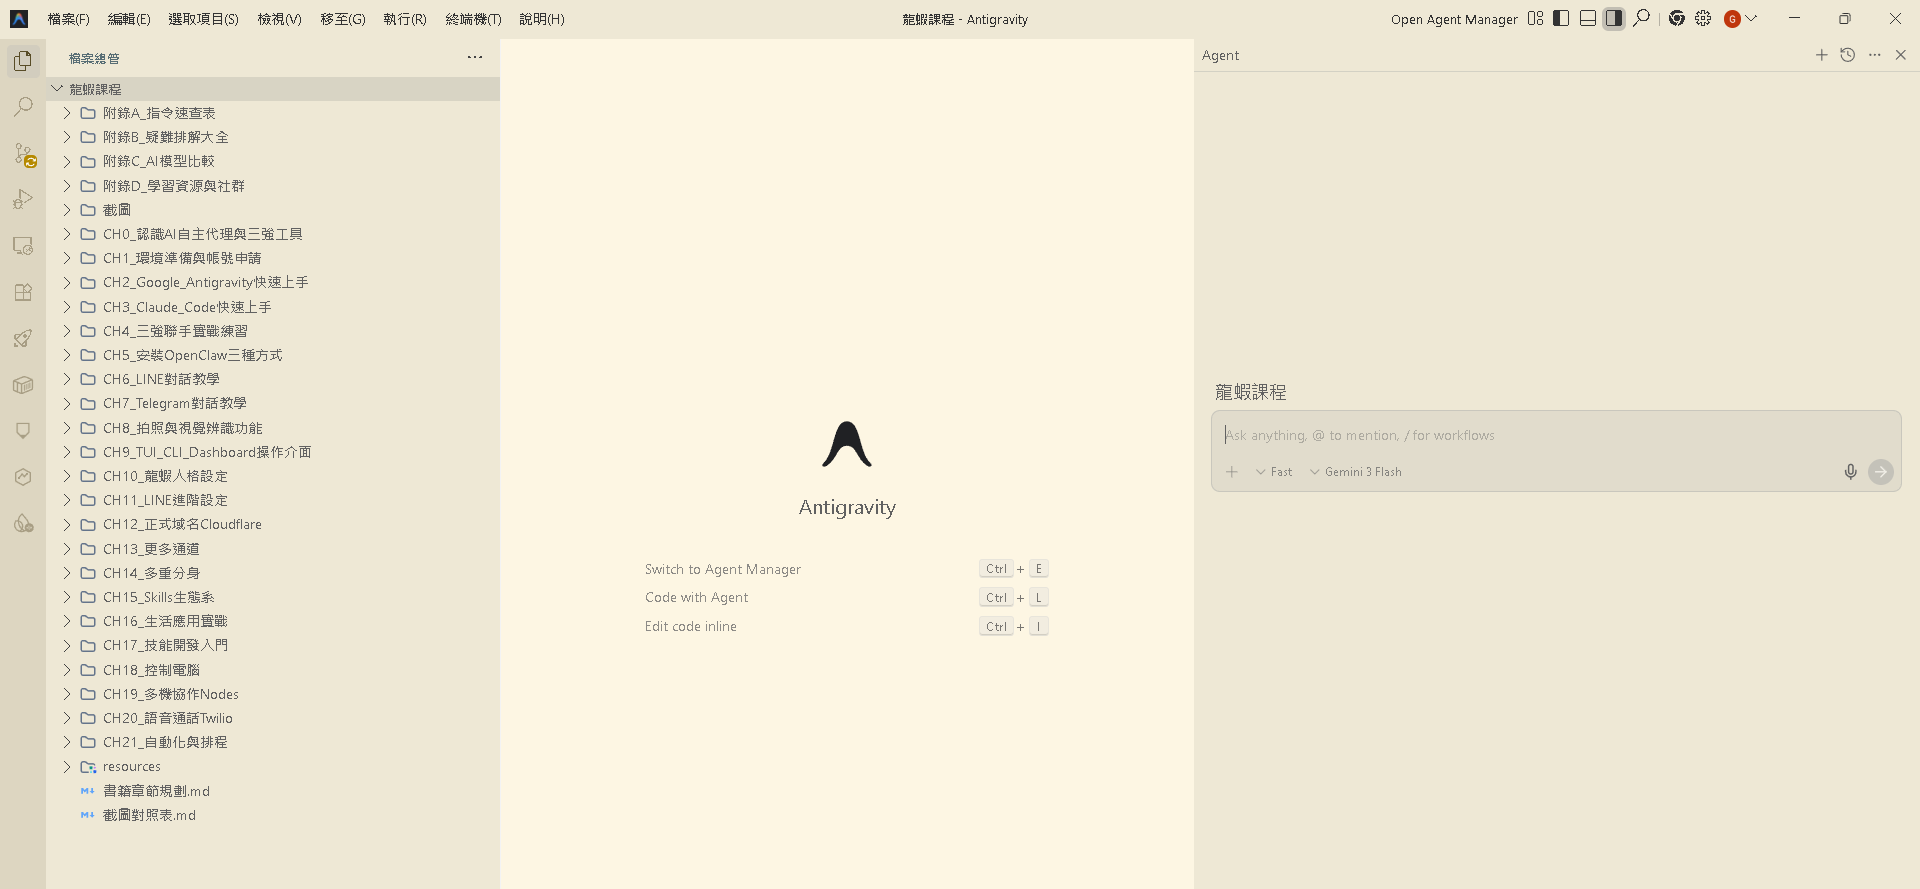Viewport: 1920px width, 889px height.
Task: Open the 終端機(T) menu
Action: point(473,19)
